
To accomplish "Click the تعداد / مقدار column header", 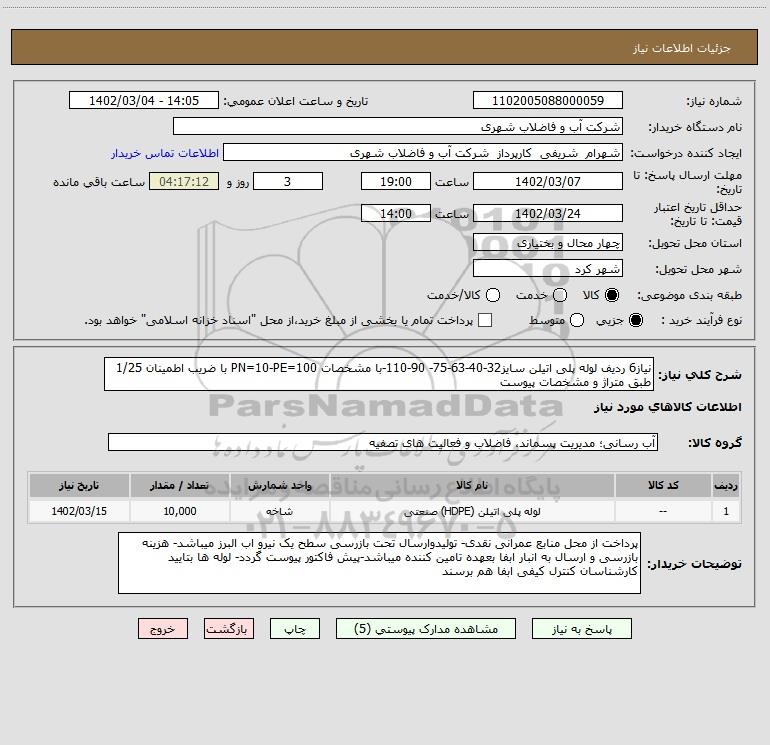I will (x=180, y=485).
